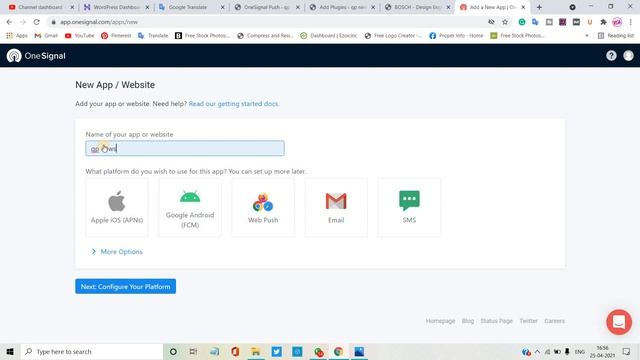Open the notification center
The width and height of the screenshot is (640, 360).
coord(627,351)
